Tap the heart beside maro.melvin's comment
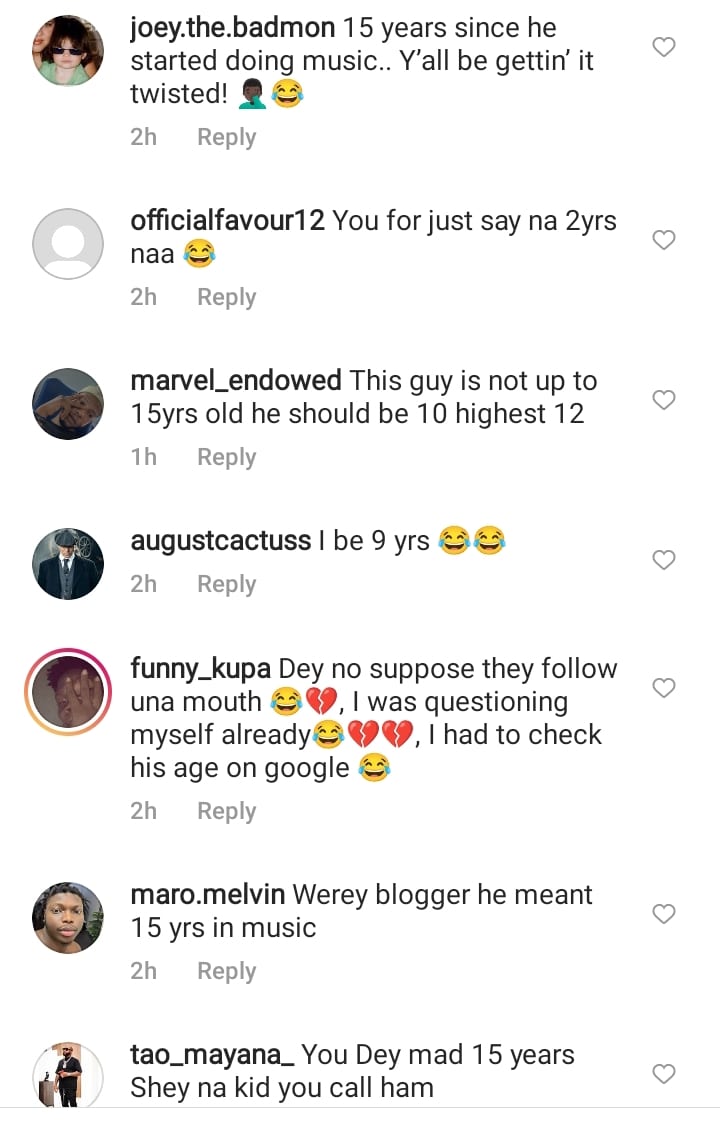720x1121 pixels. 664,914
